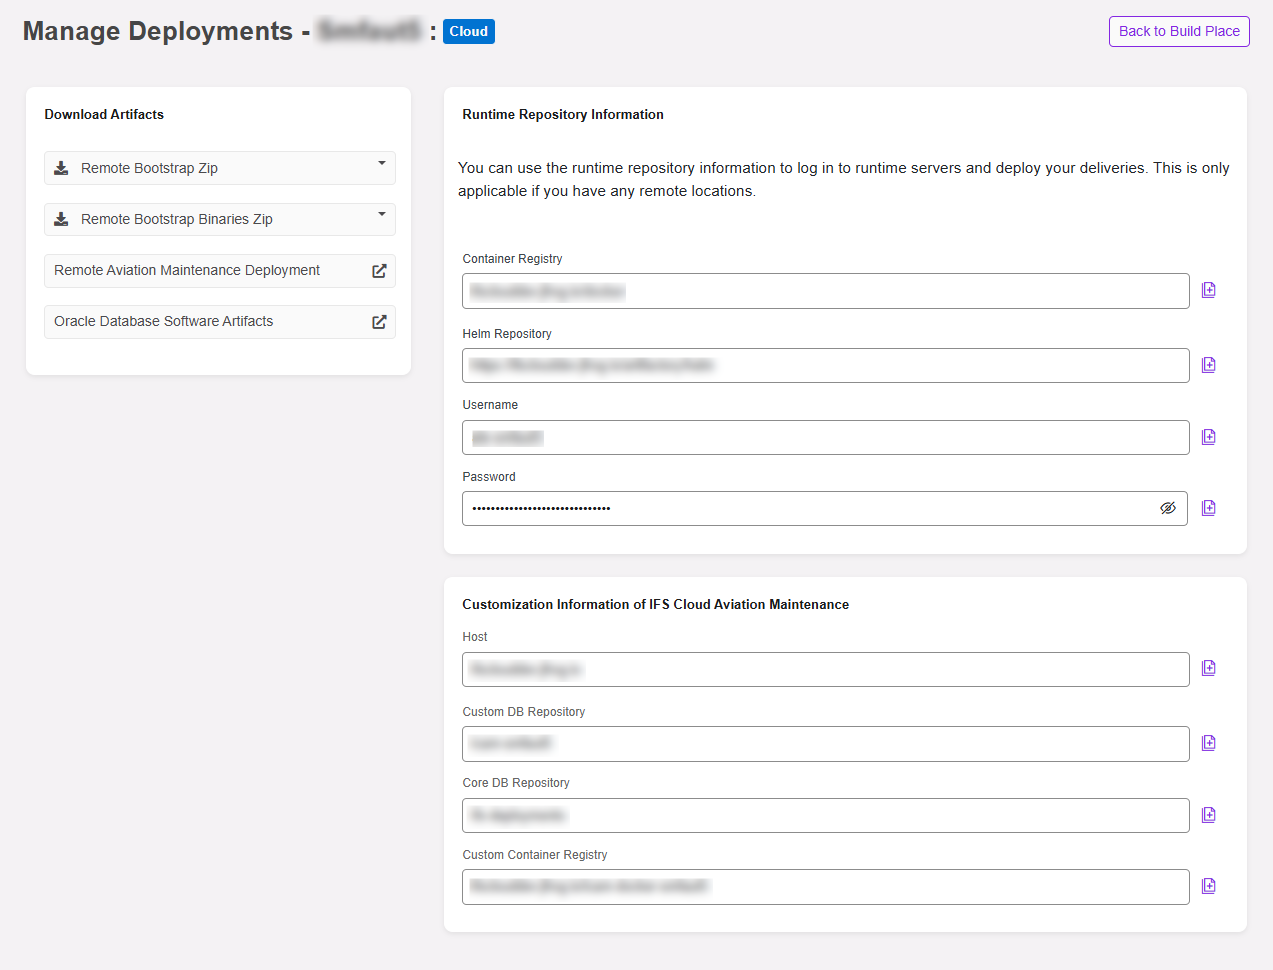Click the Runtime Repository Information heading
The width and height of the screenshot is (1273, 970).
point(563,114)
